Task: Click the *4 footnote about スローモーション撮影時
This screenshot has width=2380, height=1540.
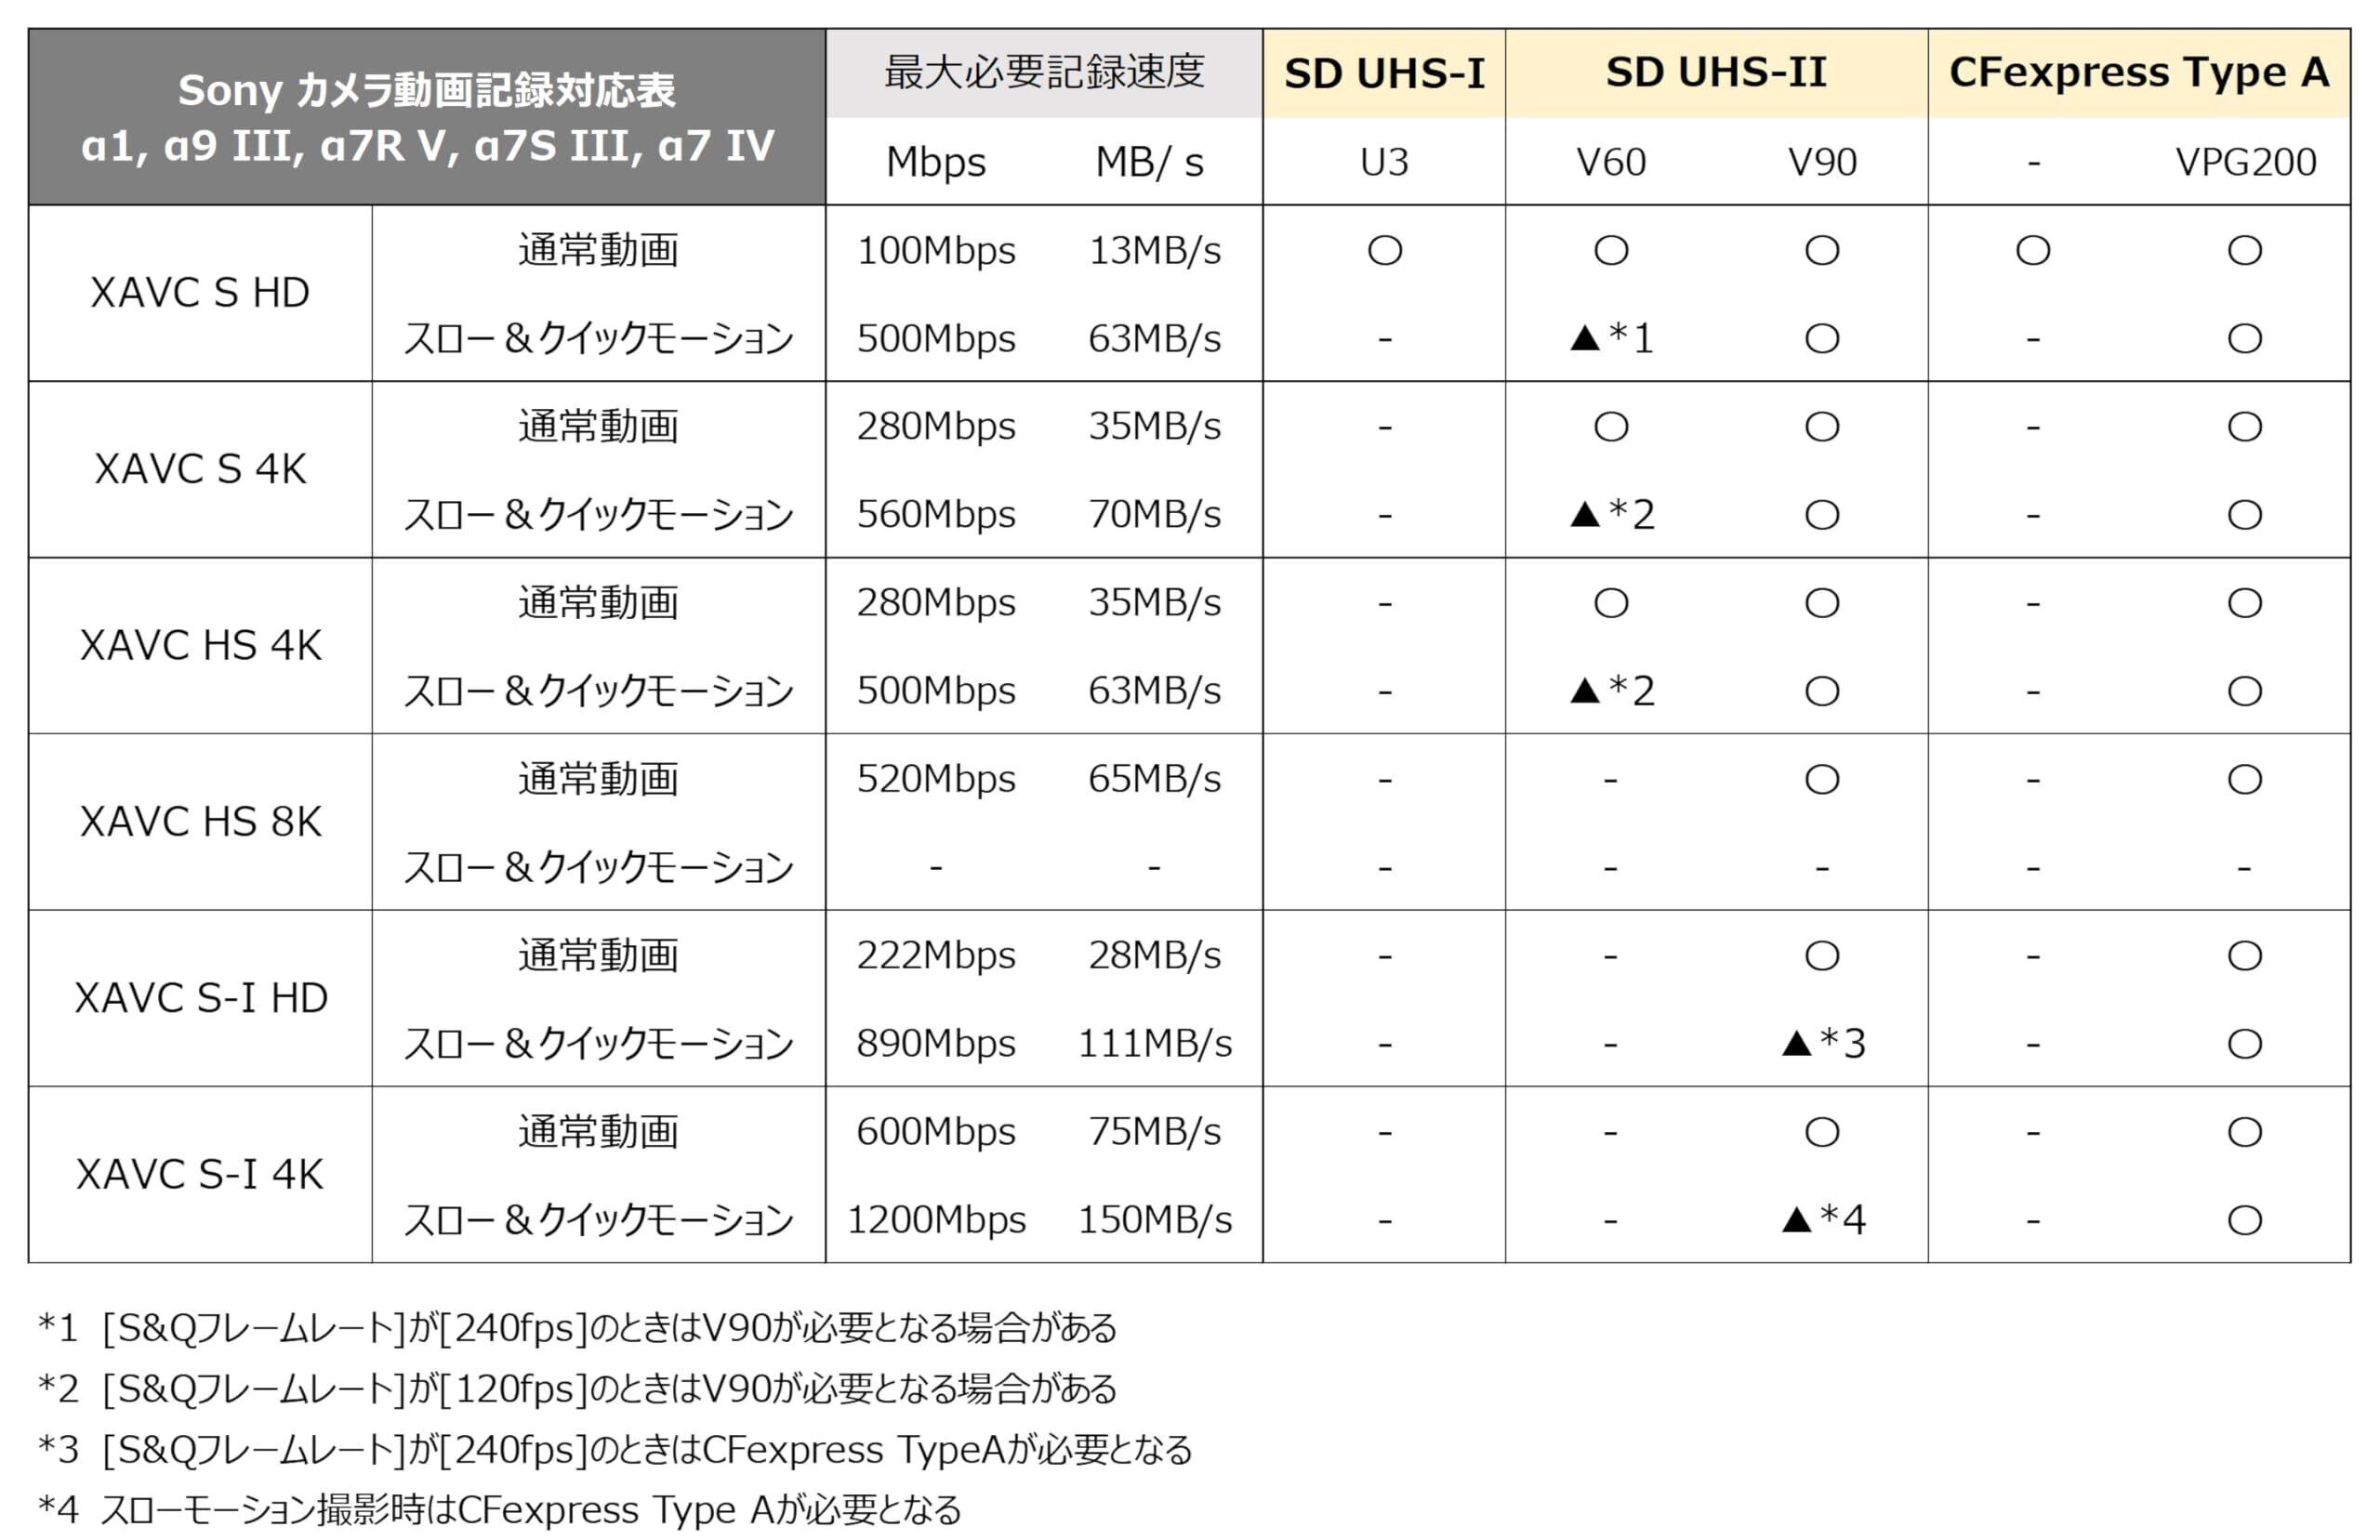Action: pos(500,1510)
